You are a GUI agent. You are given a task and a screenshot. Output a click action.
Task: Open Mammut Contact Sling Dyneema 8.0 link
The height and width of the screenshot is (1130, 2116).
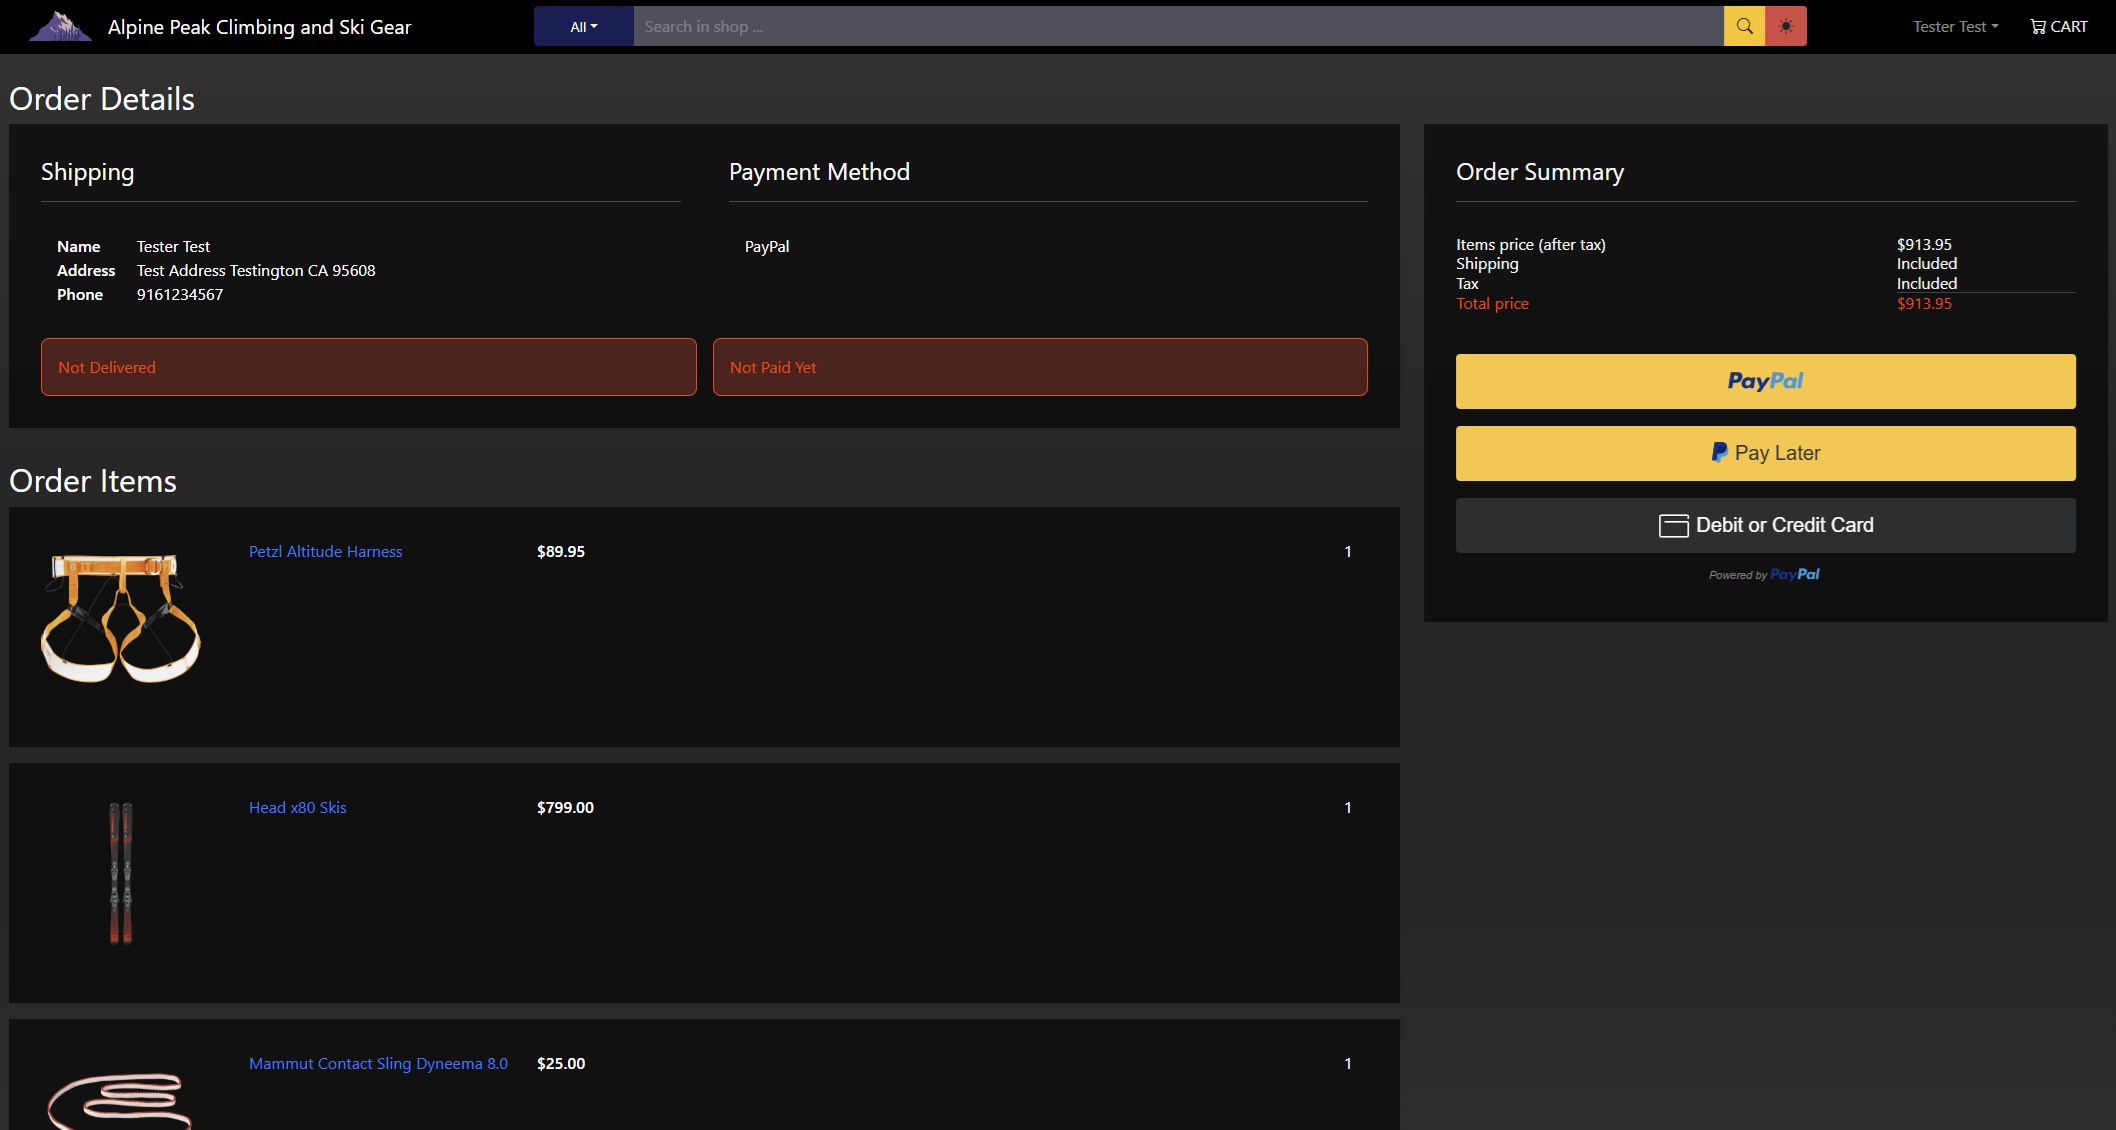tap(378, 1064)
